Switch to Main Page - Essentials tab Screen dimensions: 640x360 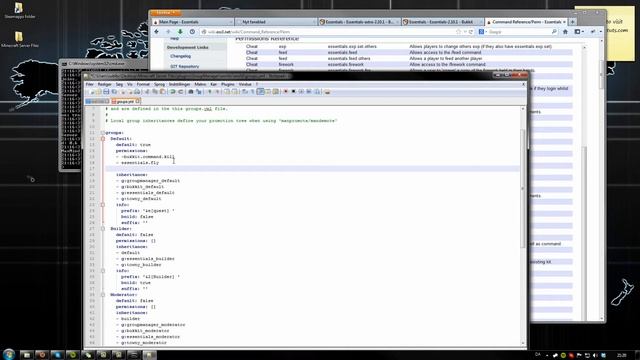(x=192, y=22)
